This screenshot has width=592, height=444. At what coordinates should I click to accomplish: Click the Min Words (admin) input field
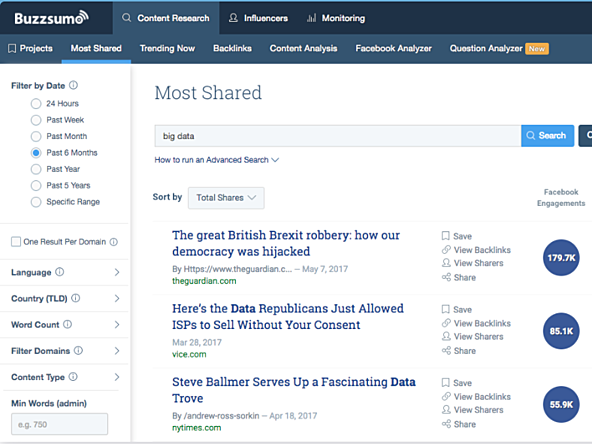[x=59, y=424]
